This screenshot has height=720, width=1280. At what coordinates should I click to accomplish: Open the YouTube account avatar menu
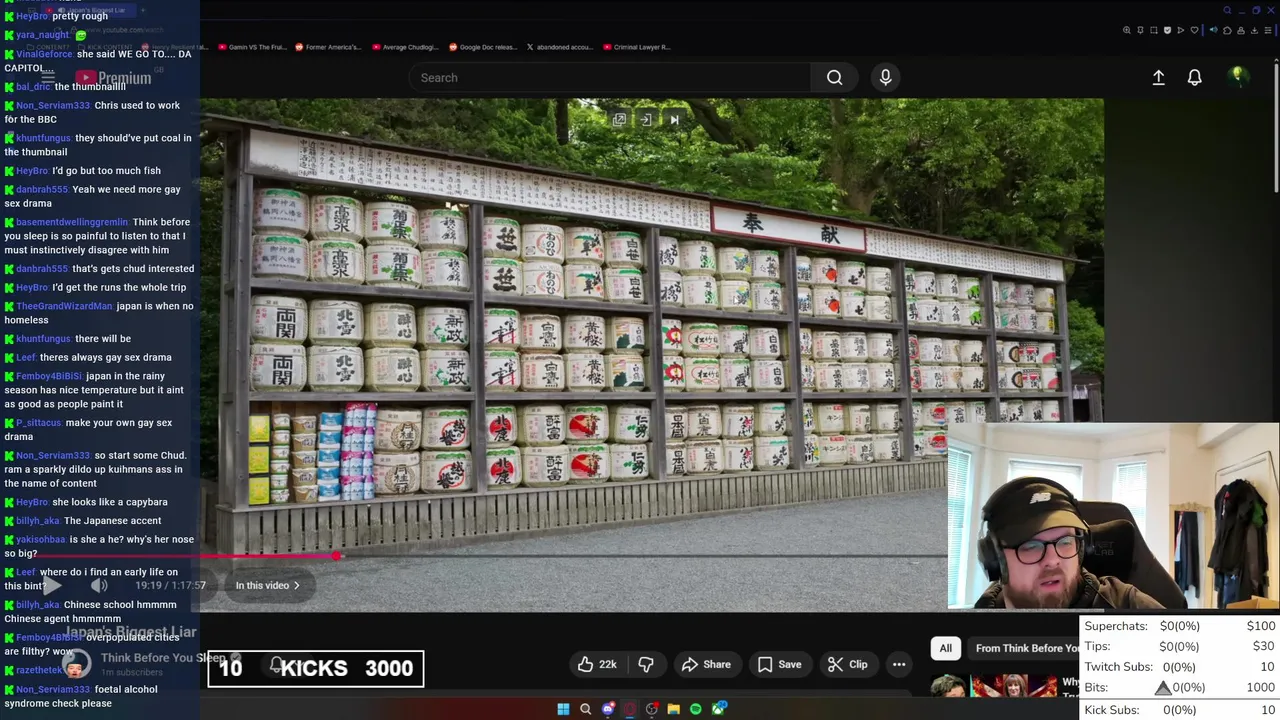point(1238,77)
